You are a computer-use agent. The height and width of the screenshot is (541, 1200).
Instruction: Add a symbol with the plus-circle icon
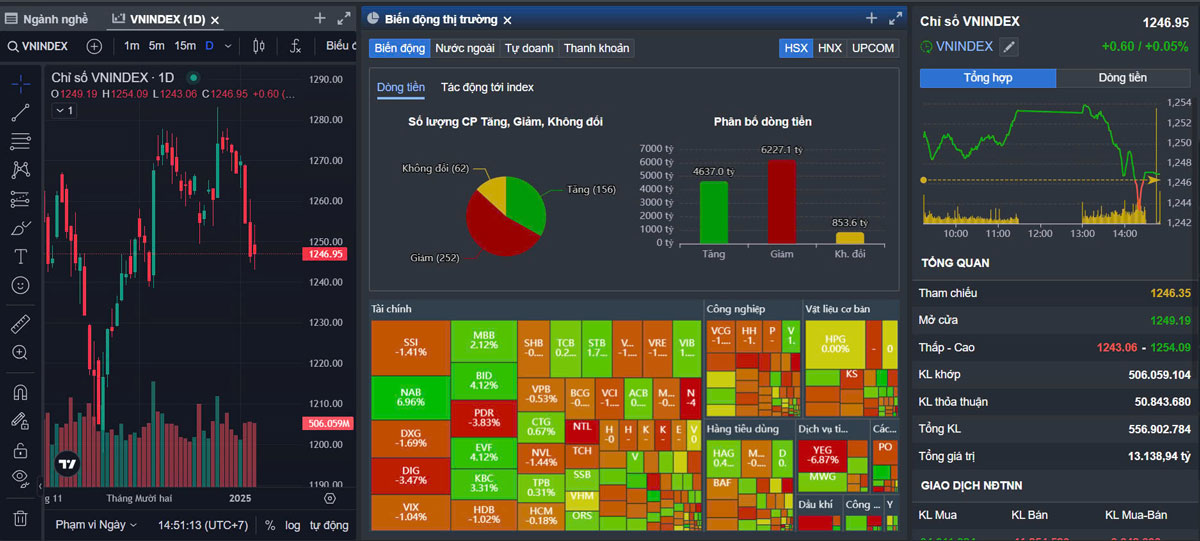coord(94,46)
